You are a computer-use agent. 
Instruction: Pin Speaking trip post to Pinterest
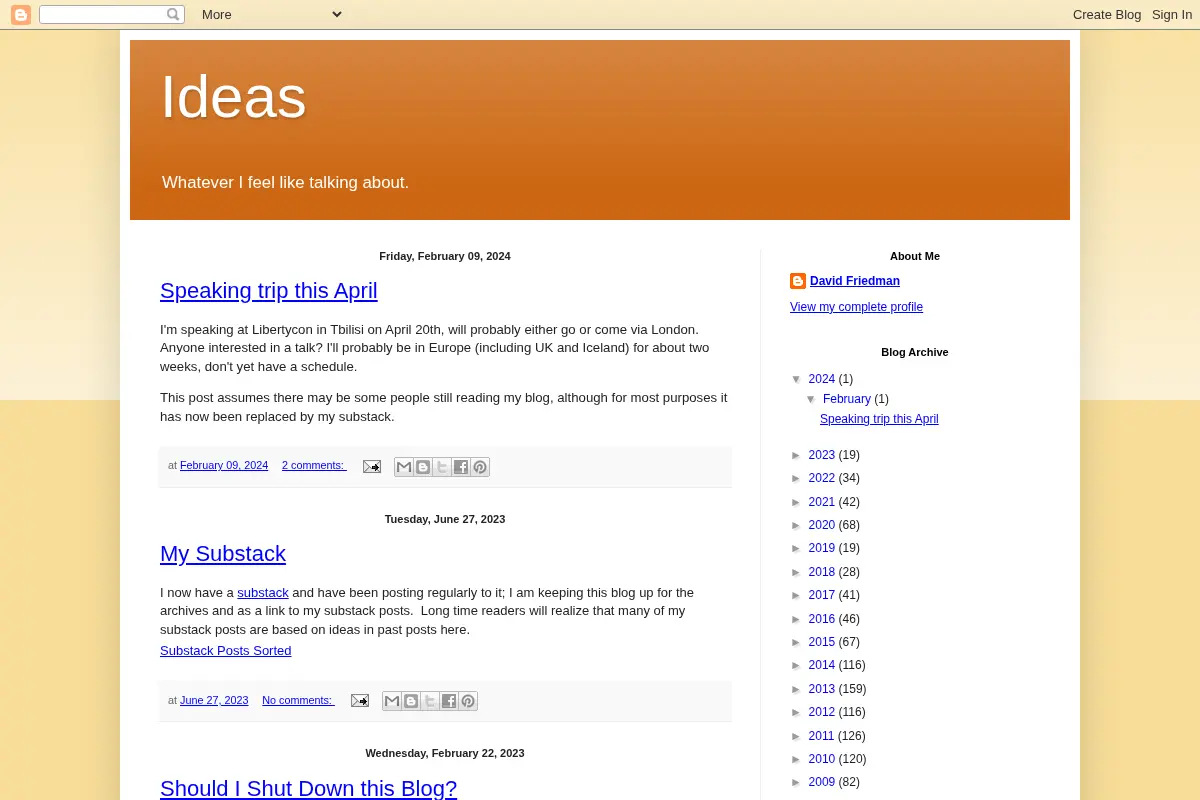point(480,467)
